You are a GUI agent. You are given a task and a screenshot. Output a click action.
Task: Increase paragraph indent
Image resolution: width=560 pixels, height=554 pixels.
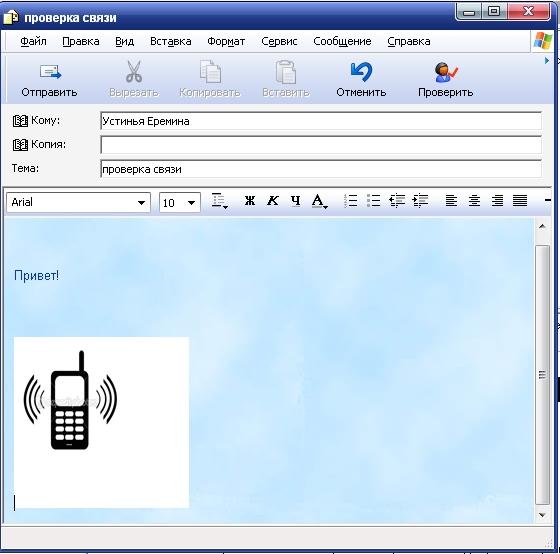point(420,201)
